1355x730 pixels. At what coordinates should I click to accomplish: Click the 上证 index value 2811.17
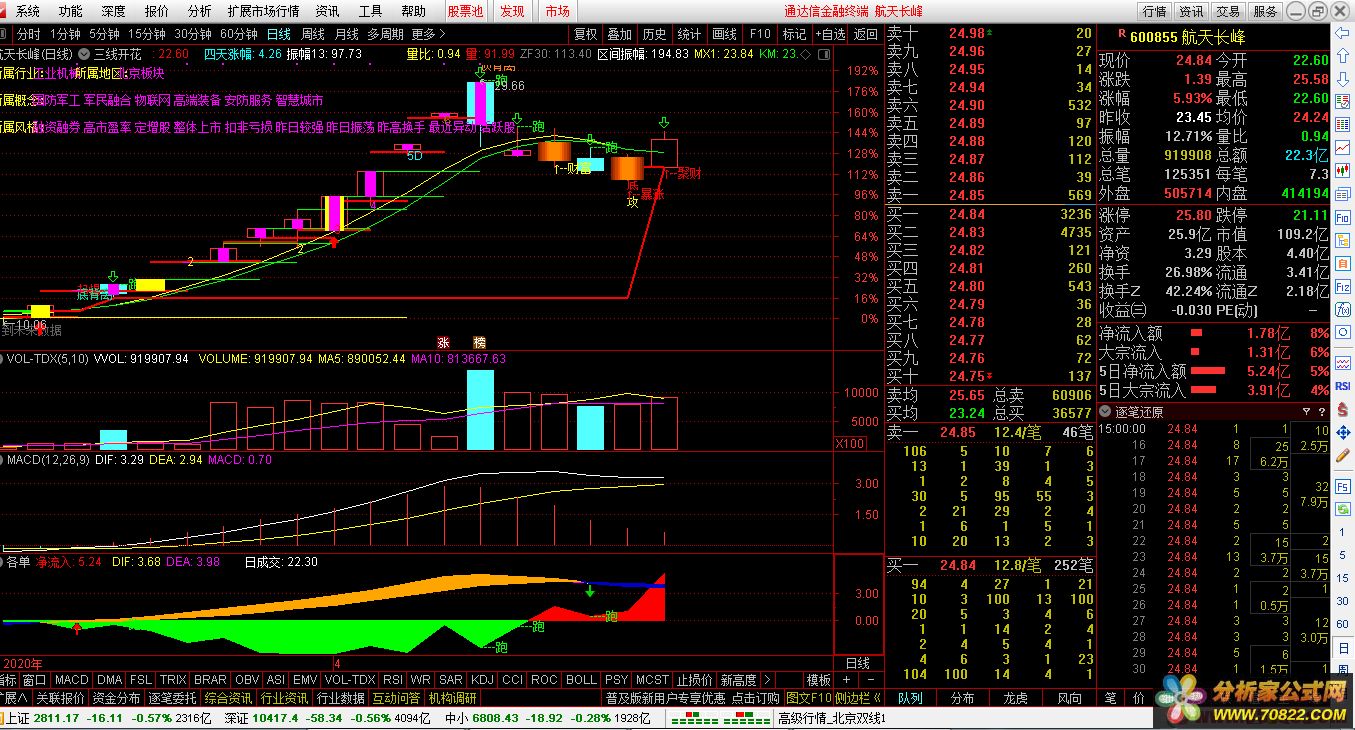[x=56, y=718]
